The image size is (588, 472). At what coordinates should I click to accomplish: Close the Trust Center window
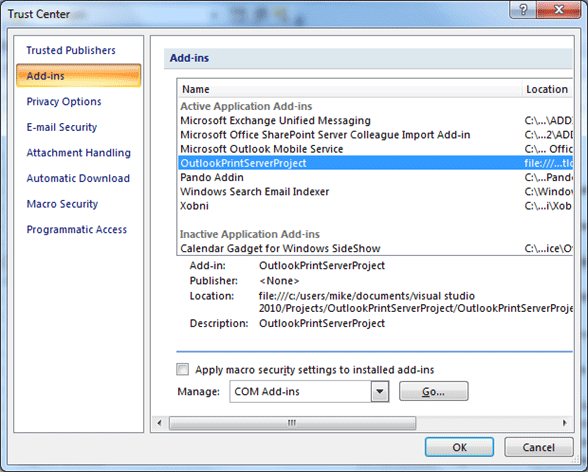point(559,10)
